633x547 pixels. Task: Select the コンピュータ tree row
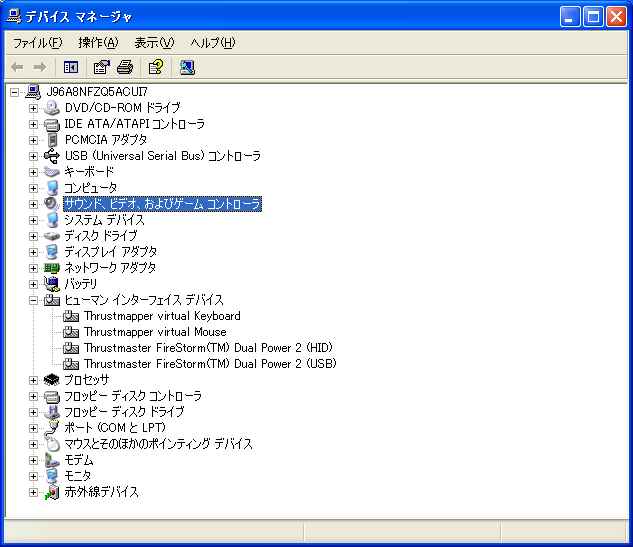click(91, 188)
